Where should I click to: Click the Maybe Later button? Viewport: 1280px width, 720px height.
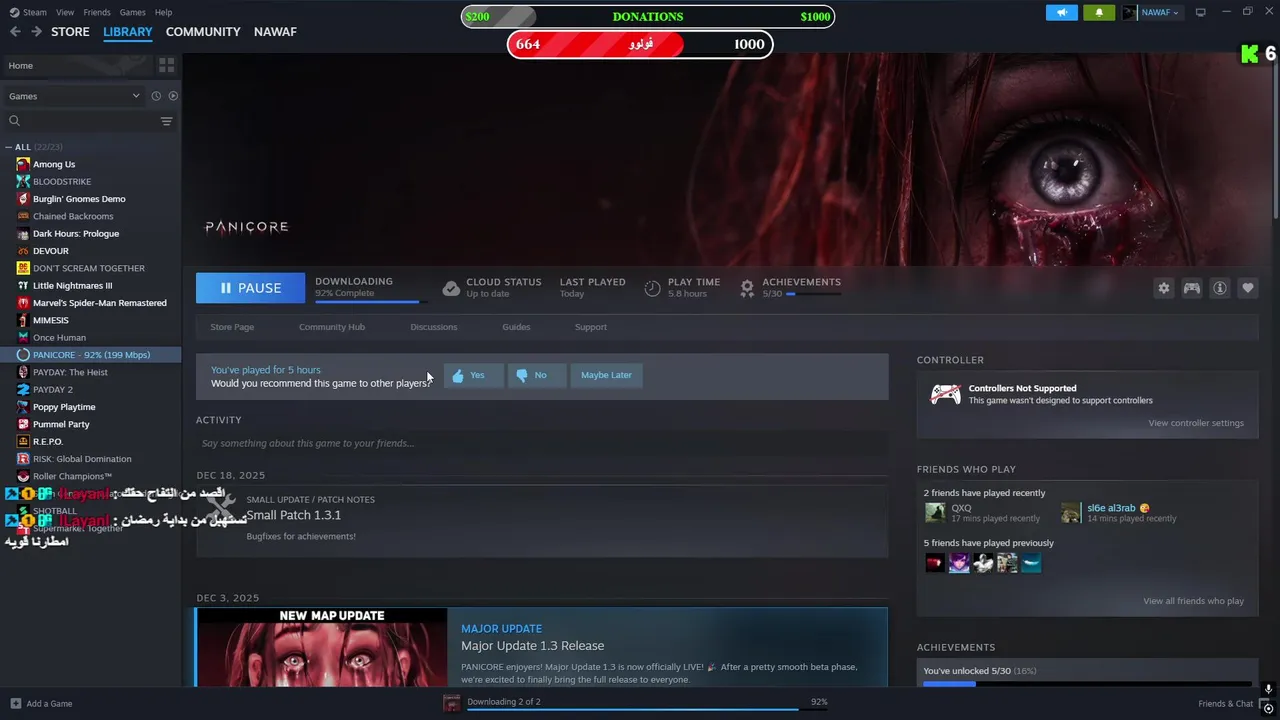[x=606, y=375]
